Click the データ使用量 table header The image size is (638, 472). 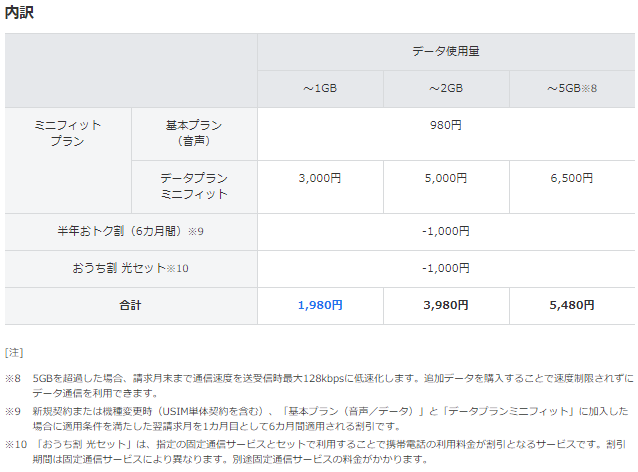(445, 51)
